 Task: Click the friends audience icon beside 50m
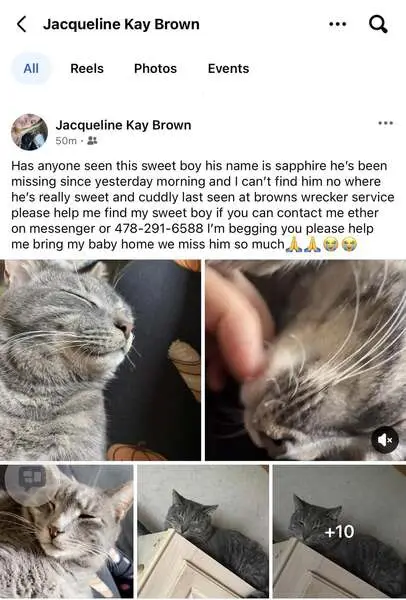click(x=92, y=141)
